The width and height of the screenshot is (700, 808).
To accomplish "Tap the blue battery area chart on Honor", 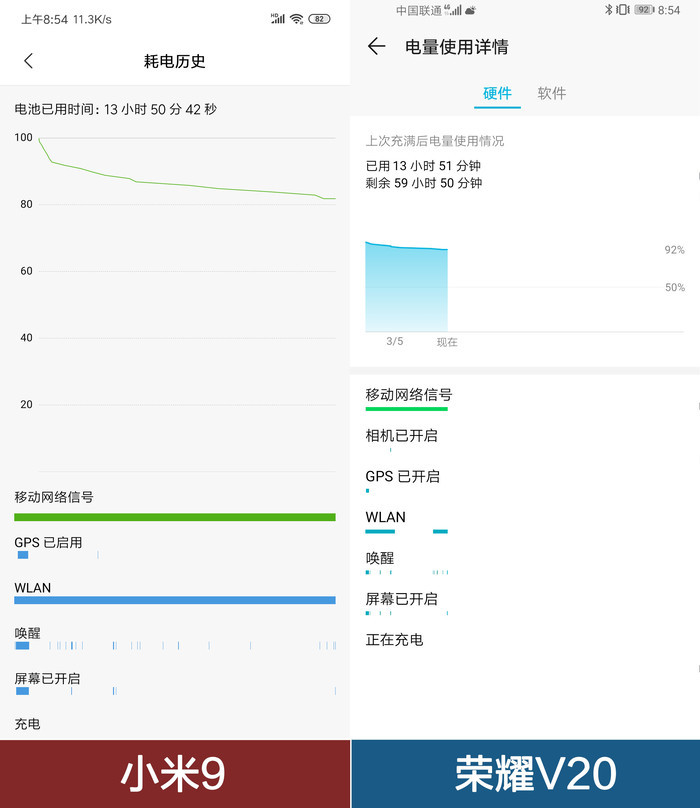I will (407, 288).
